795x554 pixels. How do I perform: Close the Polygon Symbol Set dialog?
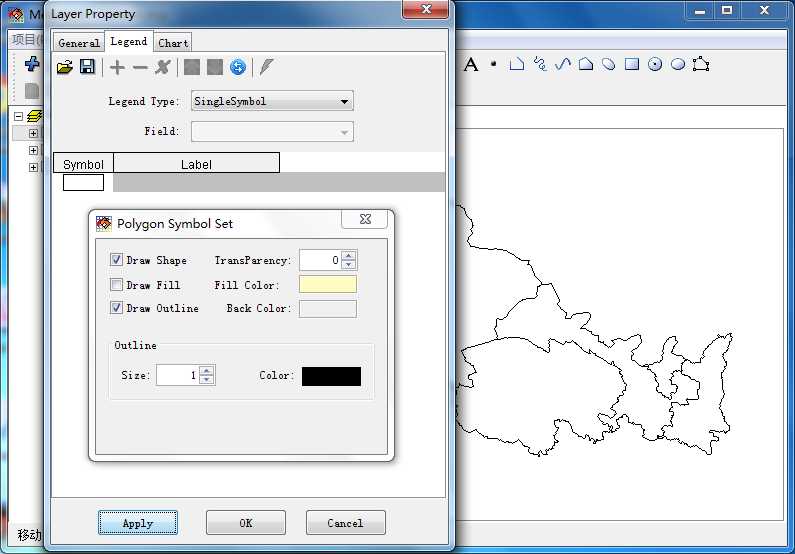(x=365, y=219)
